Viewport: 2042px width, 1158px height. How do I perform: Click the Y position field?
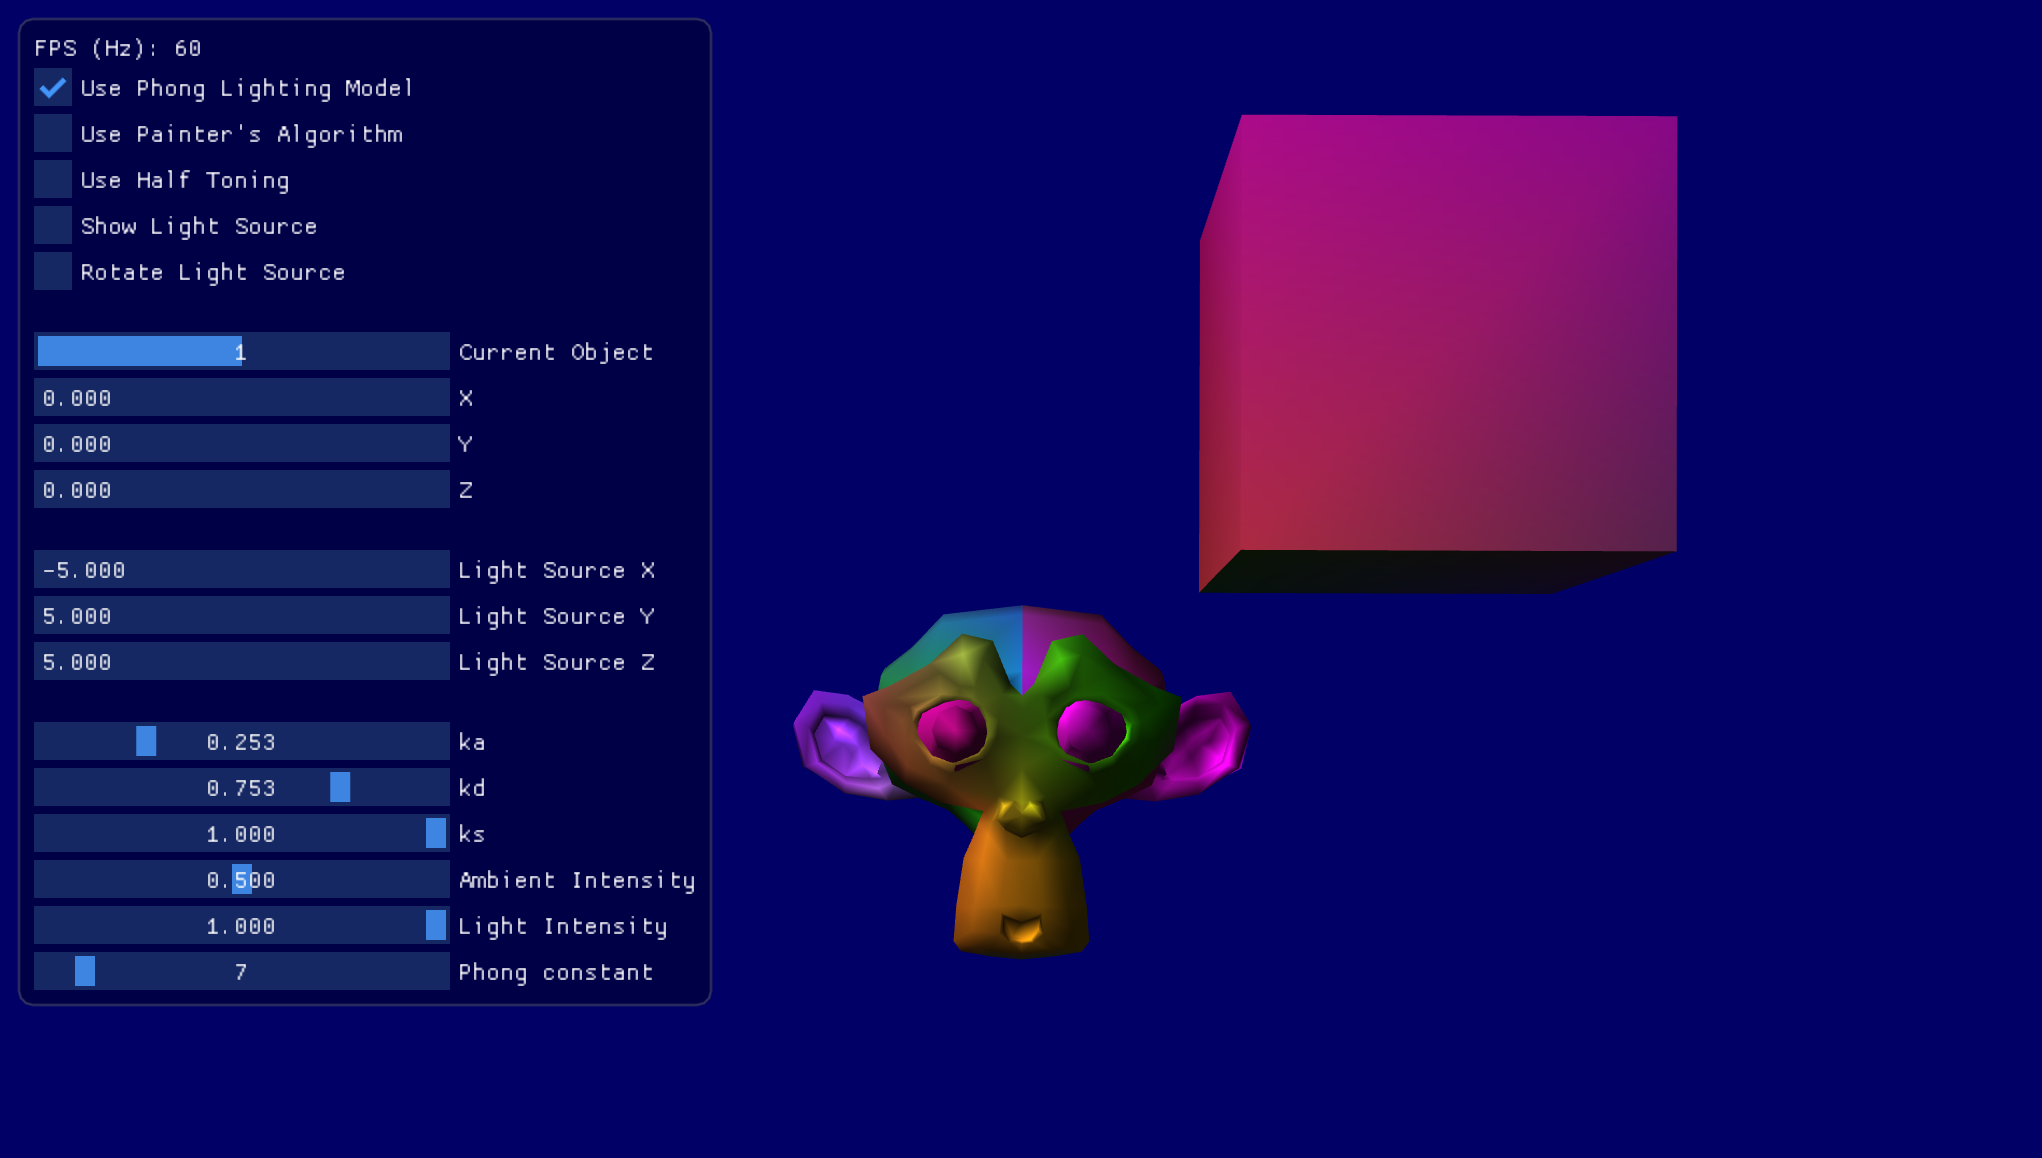click(x=242, y=443)
